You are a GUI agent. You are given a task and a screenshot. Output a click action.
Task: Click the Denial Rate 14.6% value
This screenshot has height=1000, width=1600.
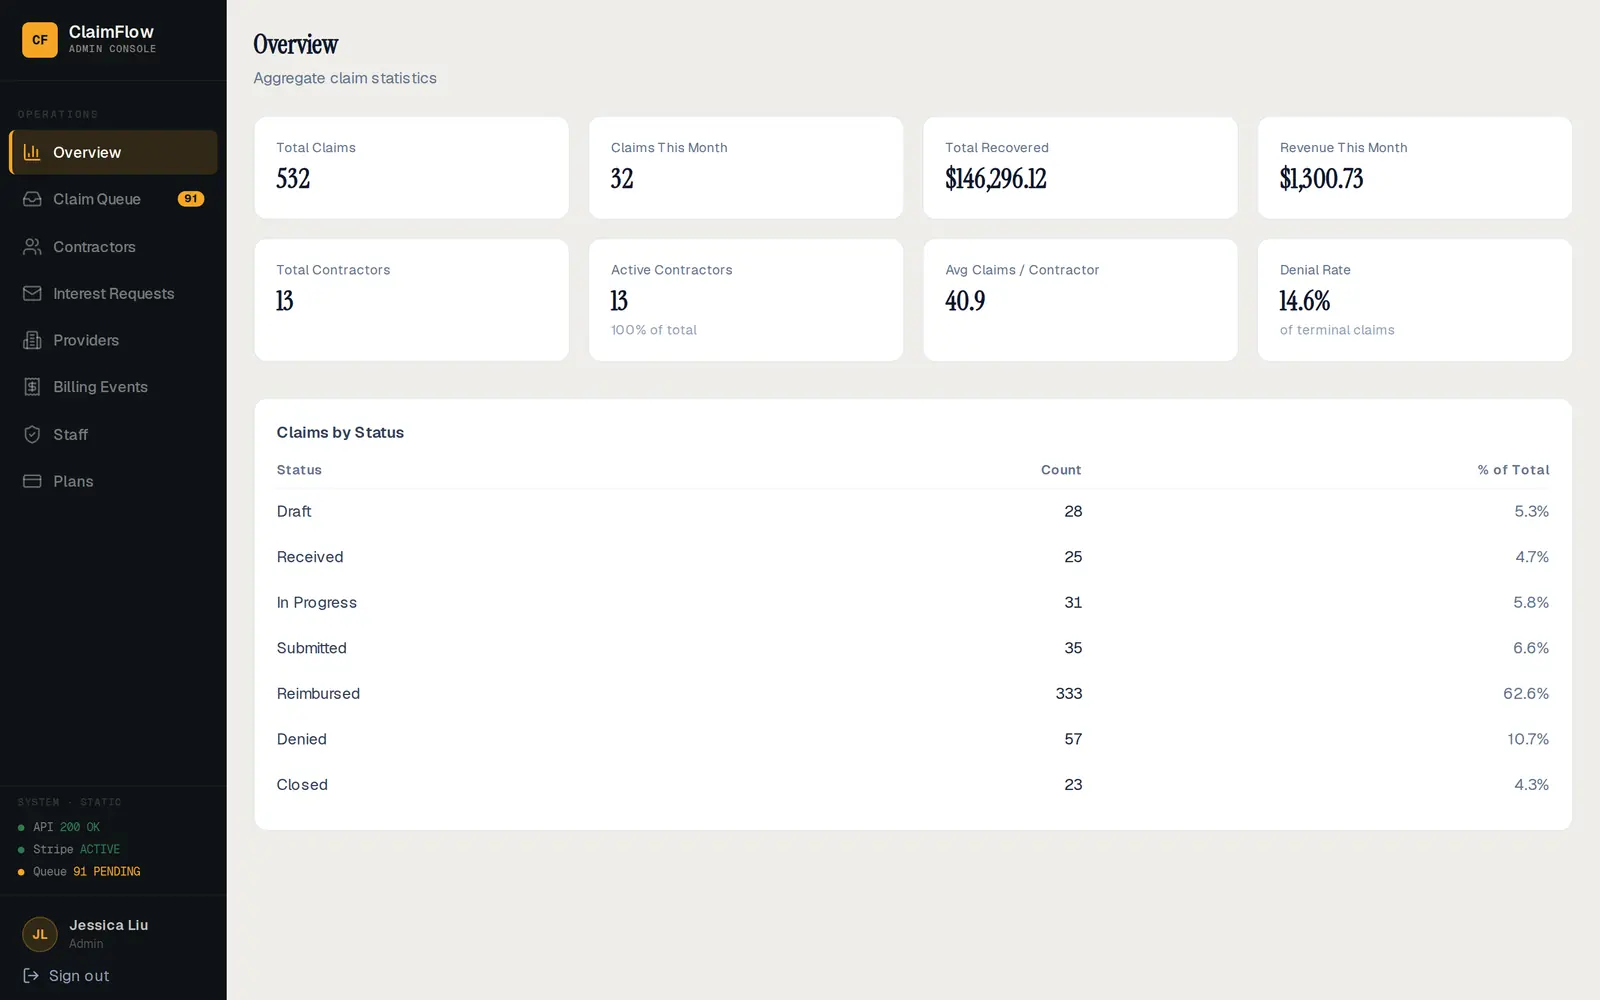[1305, 301]
